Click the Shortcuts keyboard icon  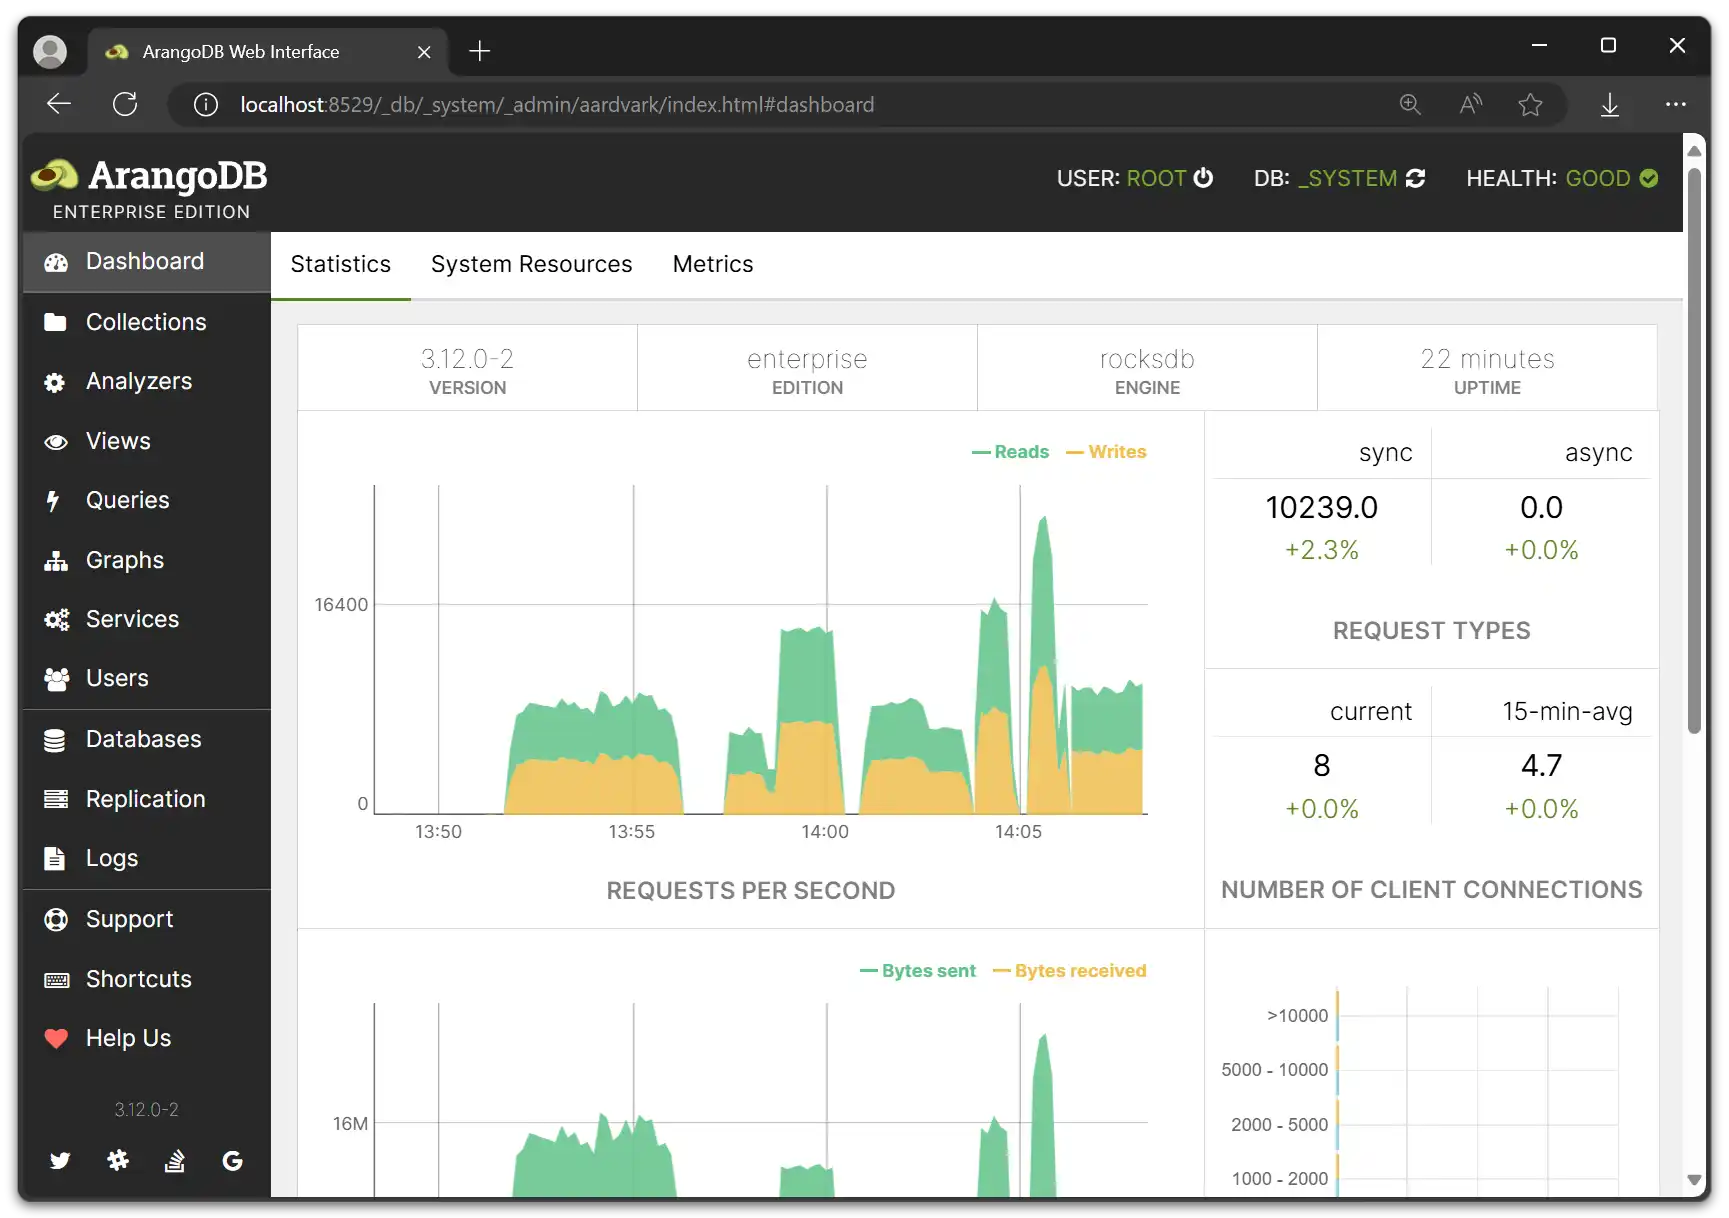(x=57, y=980)
